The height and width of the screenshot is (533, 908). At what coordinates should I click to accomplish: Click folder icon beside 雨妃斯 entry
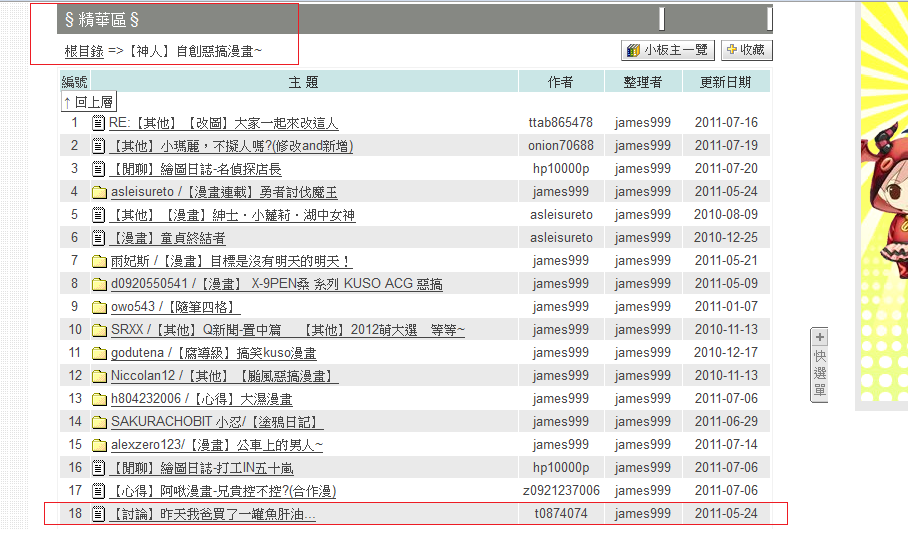pyautogui.click(x=99, y=261)
